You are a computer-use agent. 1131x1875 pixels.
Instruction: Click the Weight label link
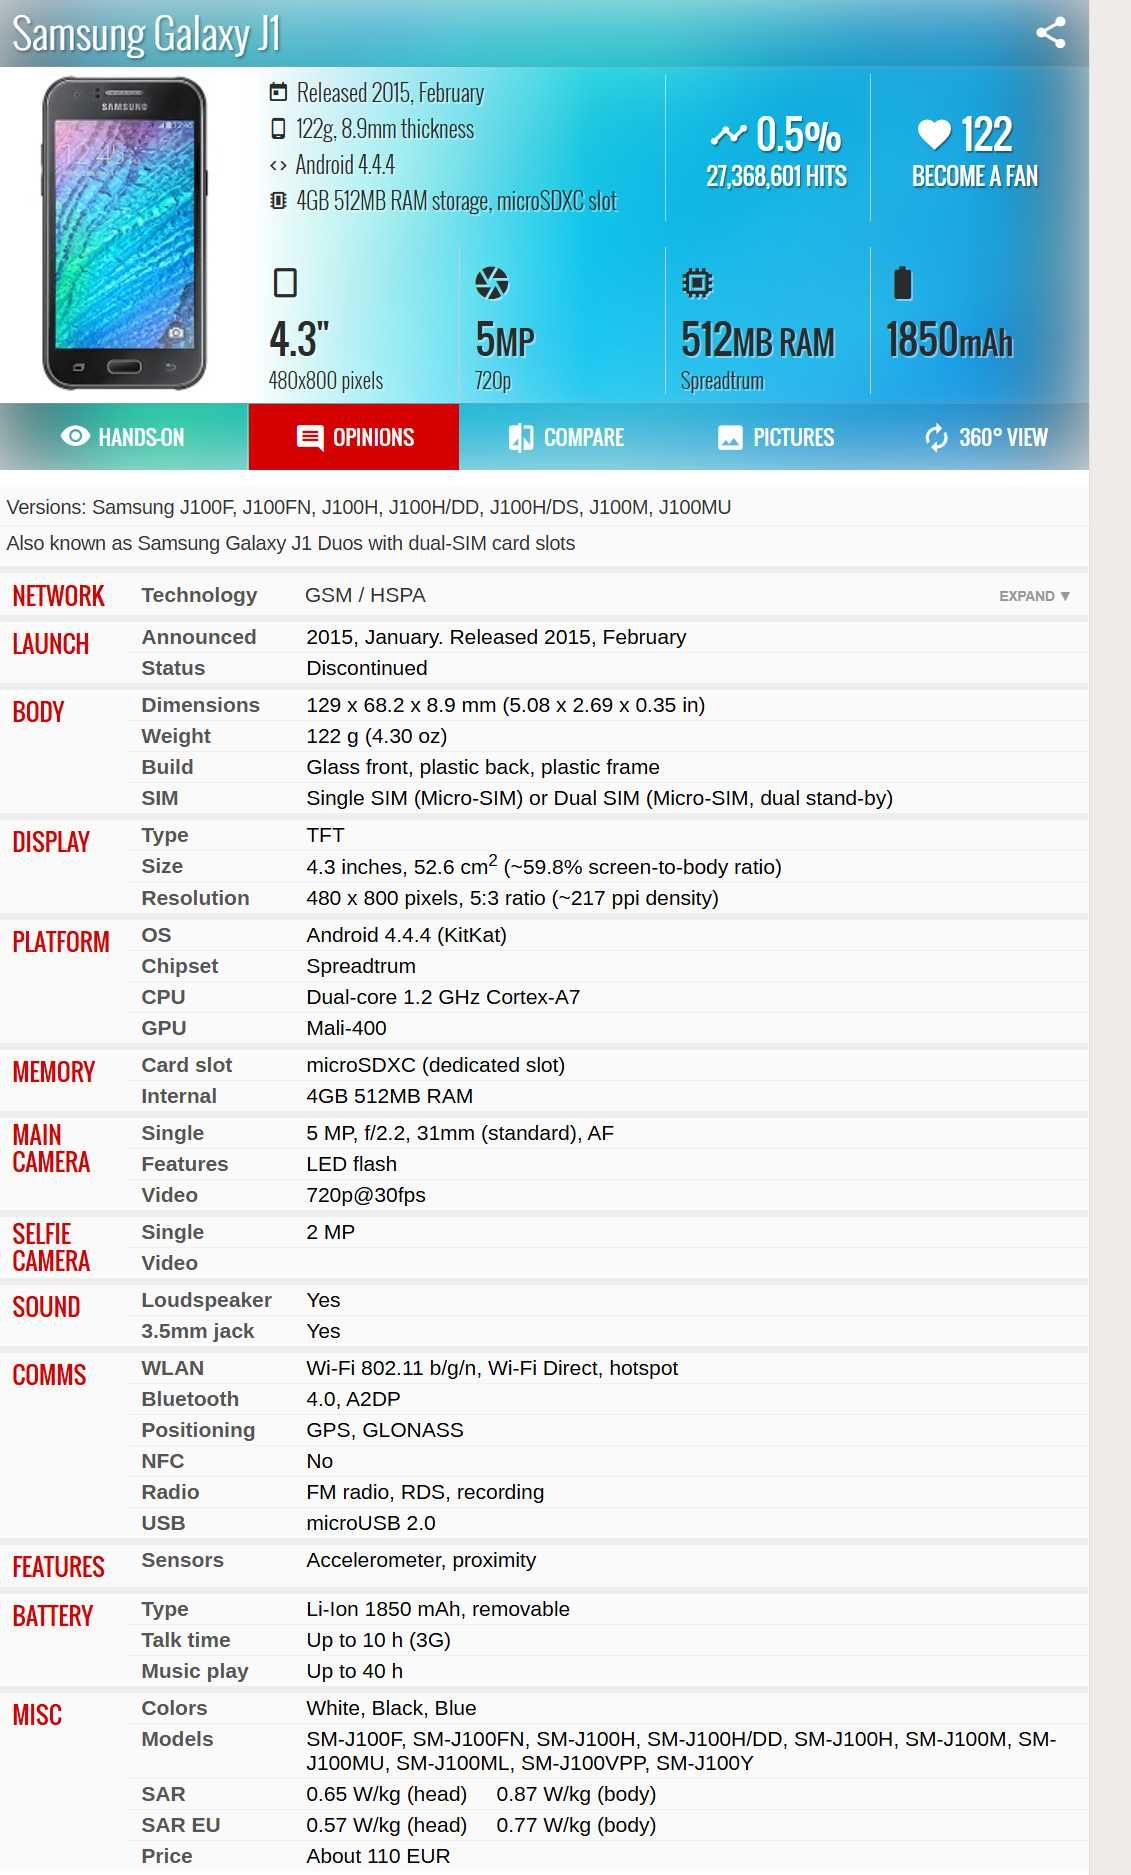click(176, 736)
